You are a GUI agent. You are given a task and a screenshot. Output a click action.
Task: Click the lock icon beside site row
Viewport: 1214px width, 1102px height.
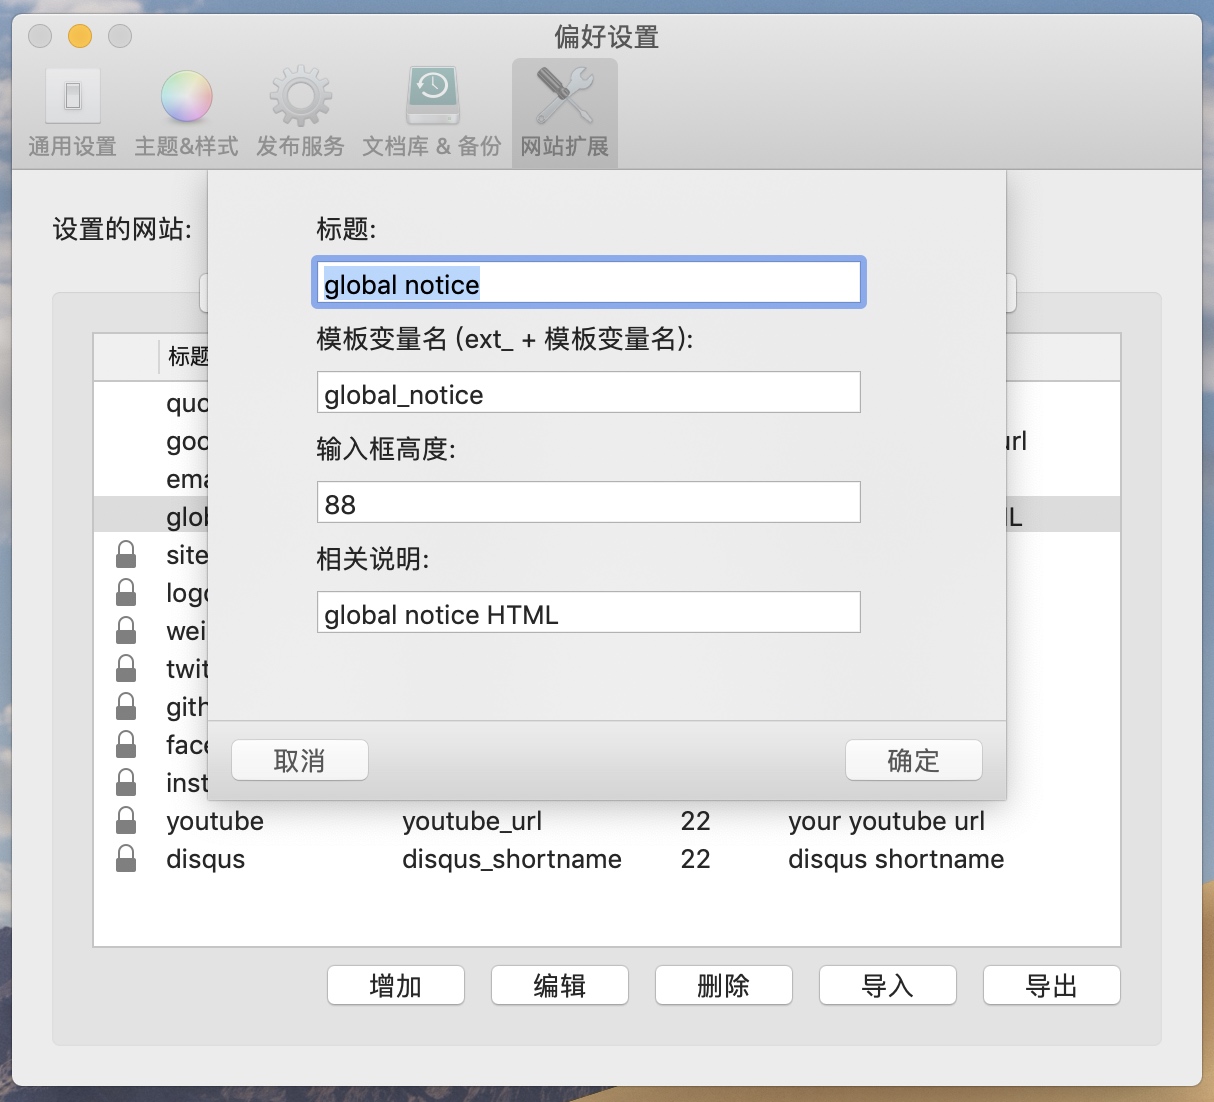(x=126, y=555)
